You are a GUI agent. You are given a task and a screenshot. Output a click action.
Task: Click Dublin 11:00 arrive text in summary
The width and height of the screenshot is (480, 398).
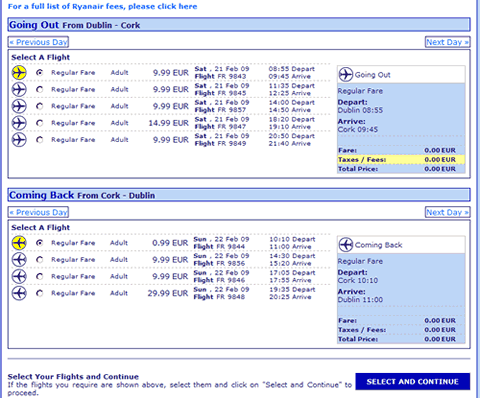click(x=360, y=300)
